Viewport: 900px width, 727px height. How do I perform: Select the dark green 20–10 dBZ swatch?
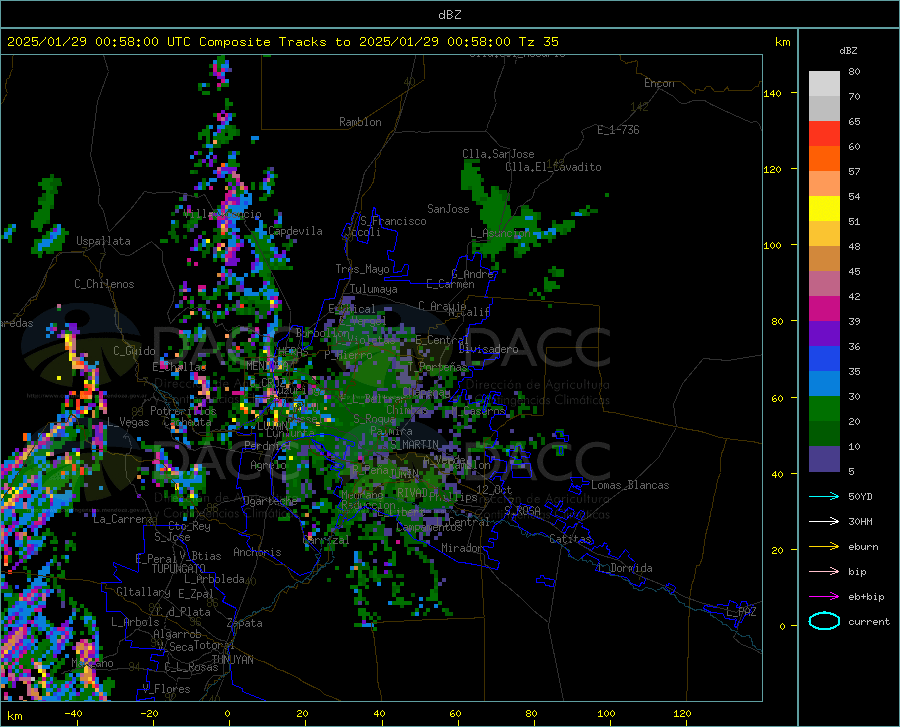(824, 434)
